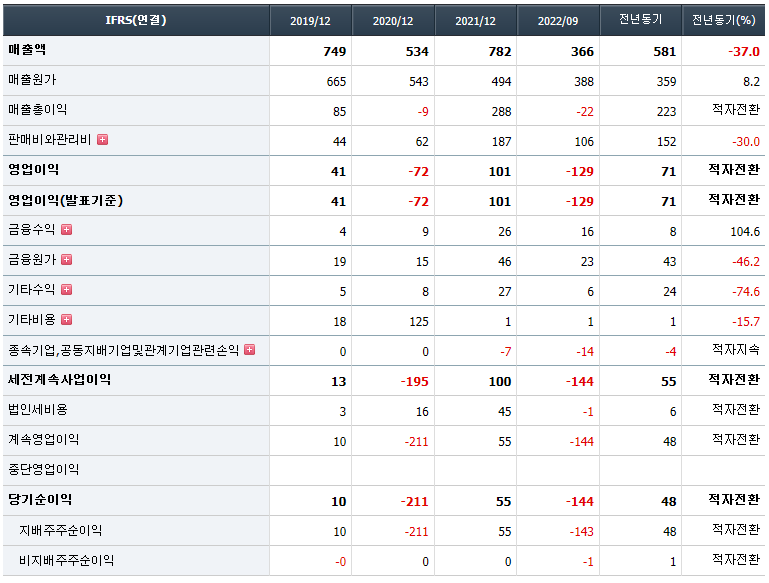Click the 금융수익 row label
The width and height of the screenshot is (769, 583).
[32, 229]
